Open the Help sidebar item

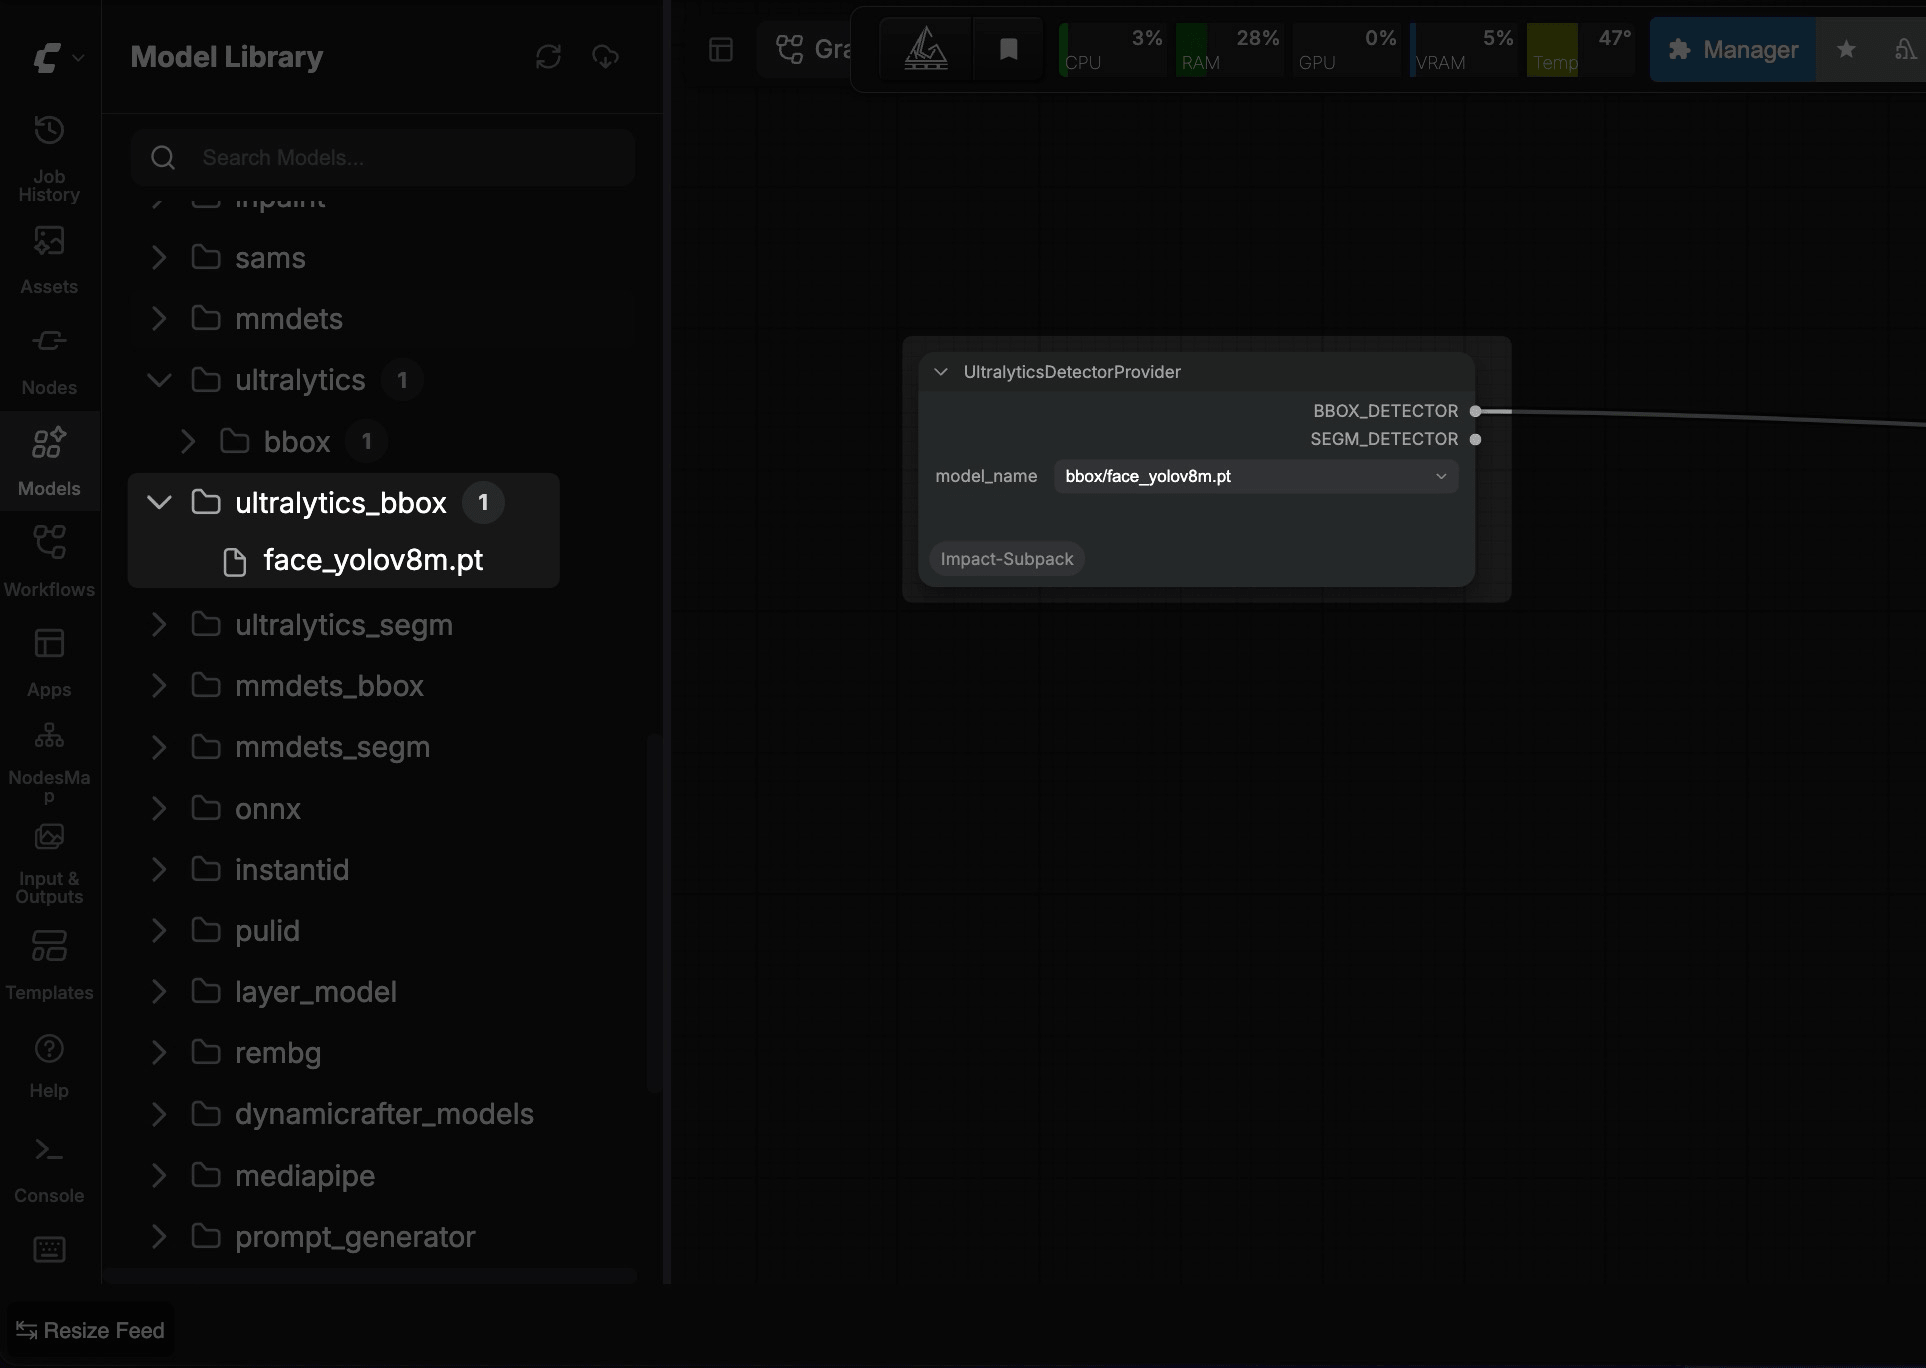click(x=49, y=1066)
